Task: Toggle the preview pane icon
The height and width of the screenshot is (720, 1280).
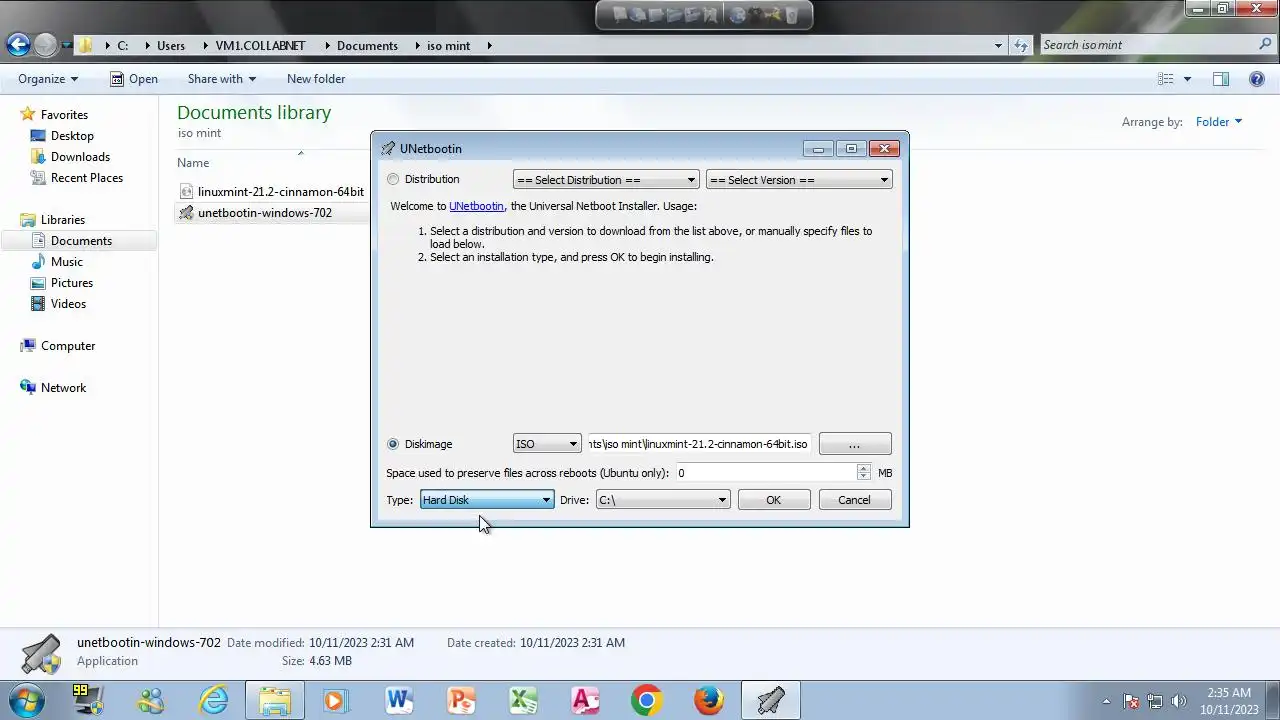Action: click(1221, 79)
